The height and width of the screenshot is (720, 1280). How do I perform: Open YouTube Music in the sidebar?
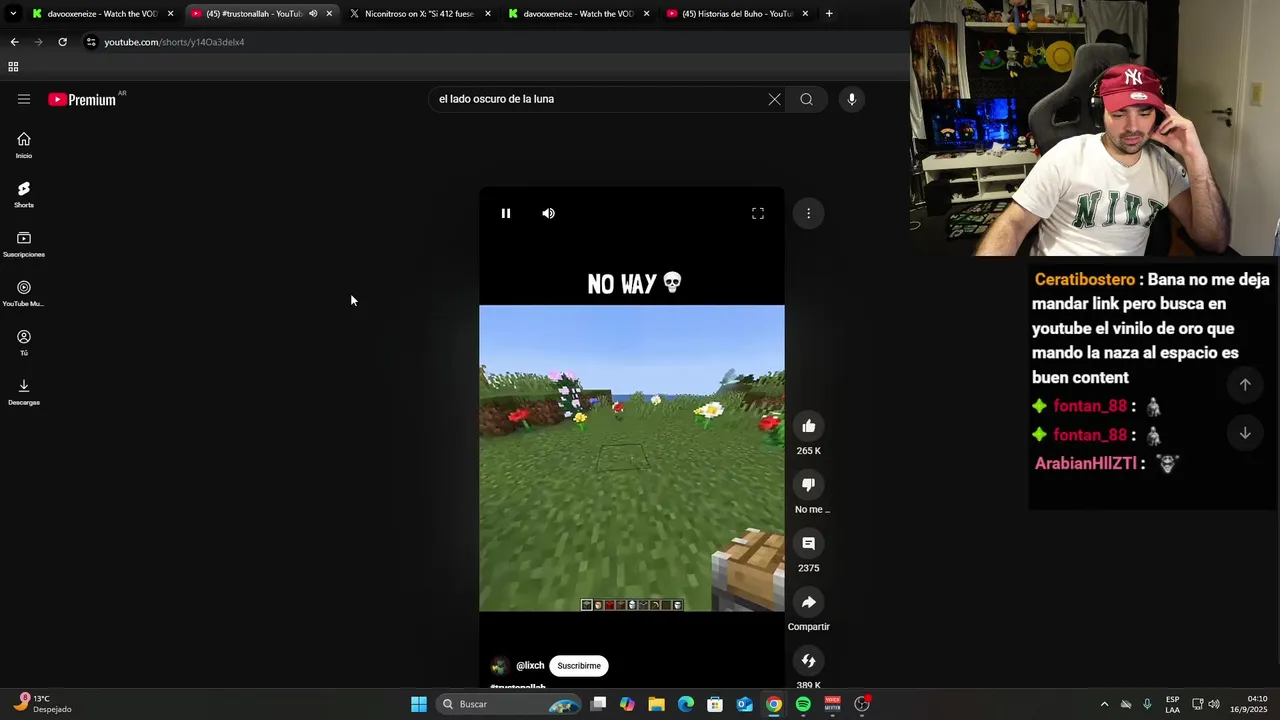point(24,293)
